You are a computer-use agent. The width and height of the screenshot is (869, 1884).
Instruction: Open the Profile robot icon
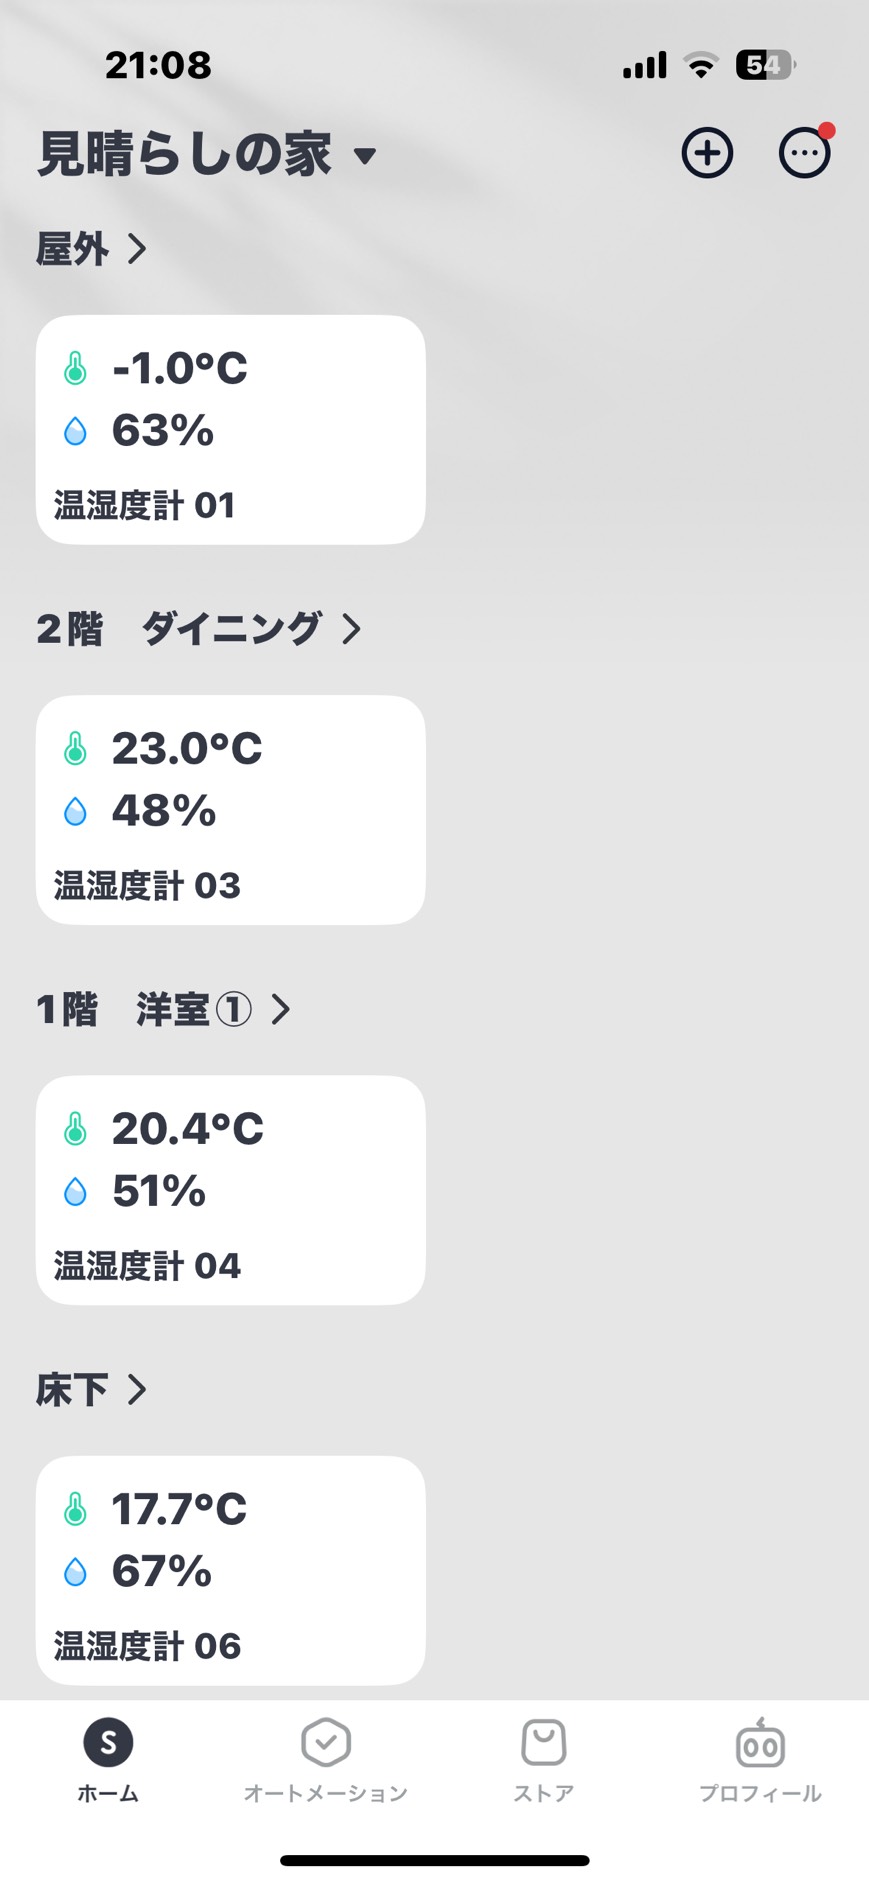(x=760, y=1744)
